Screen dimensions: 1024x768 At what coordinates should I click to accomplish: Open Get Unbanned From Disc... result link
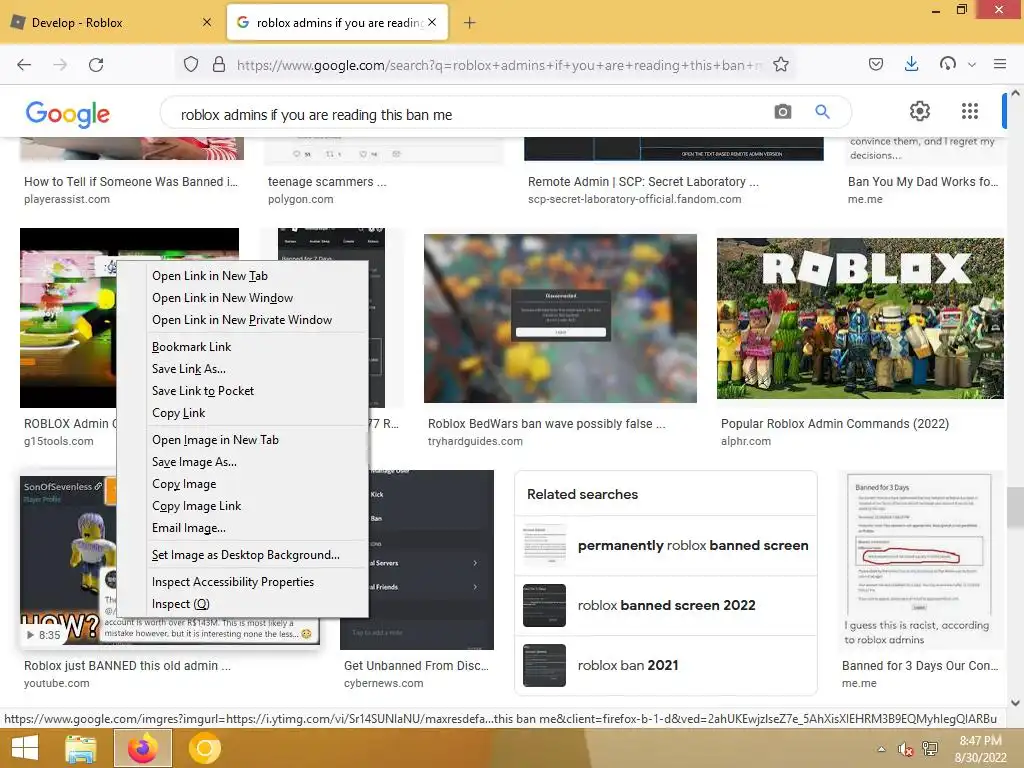(416, 665)
